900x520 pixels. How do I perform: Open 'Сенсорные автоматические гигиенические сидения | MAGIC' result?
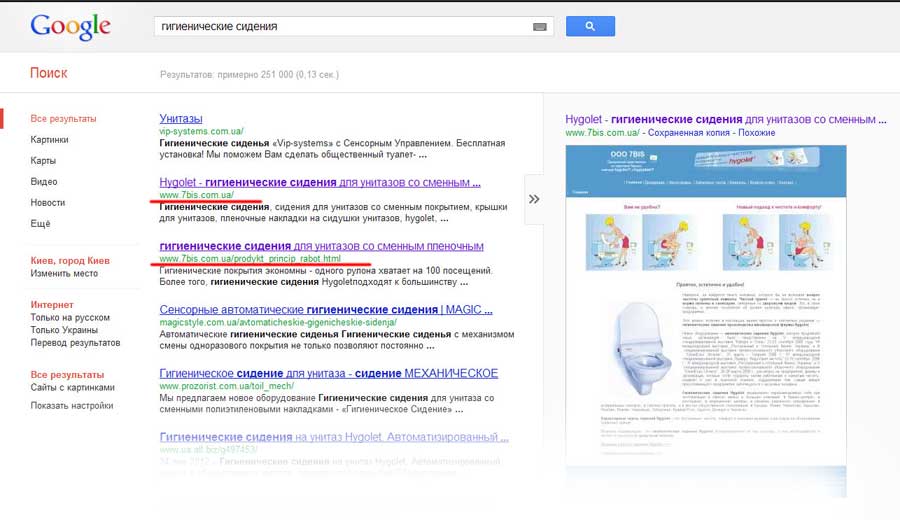click(326, 310)
